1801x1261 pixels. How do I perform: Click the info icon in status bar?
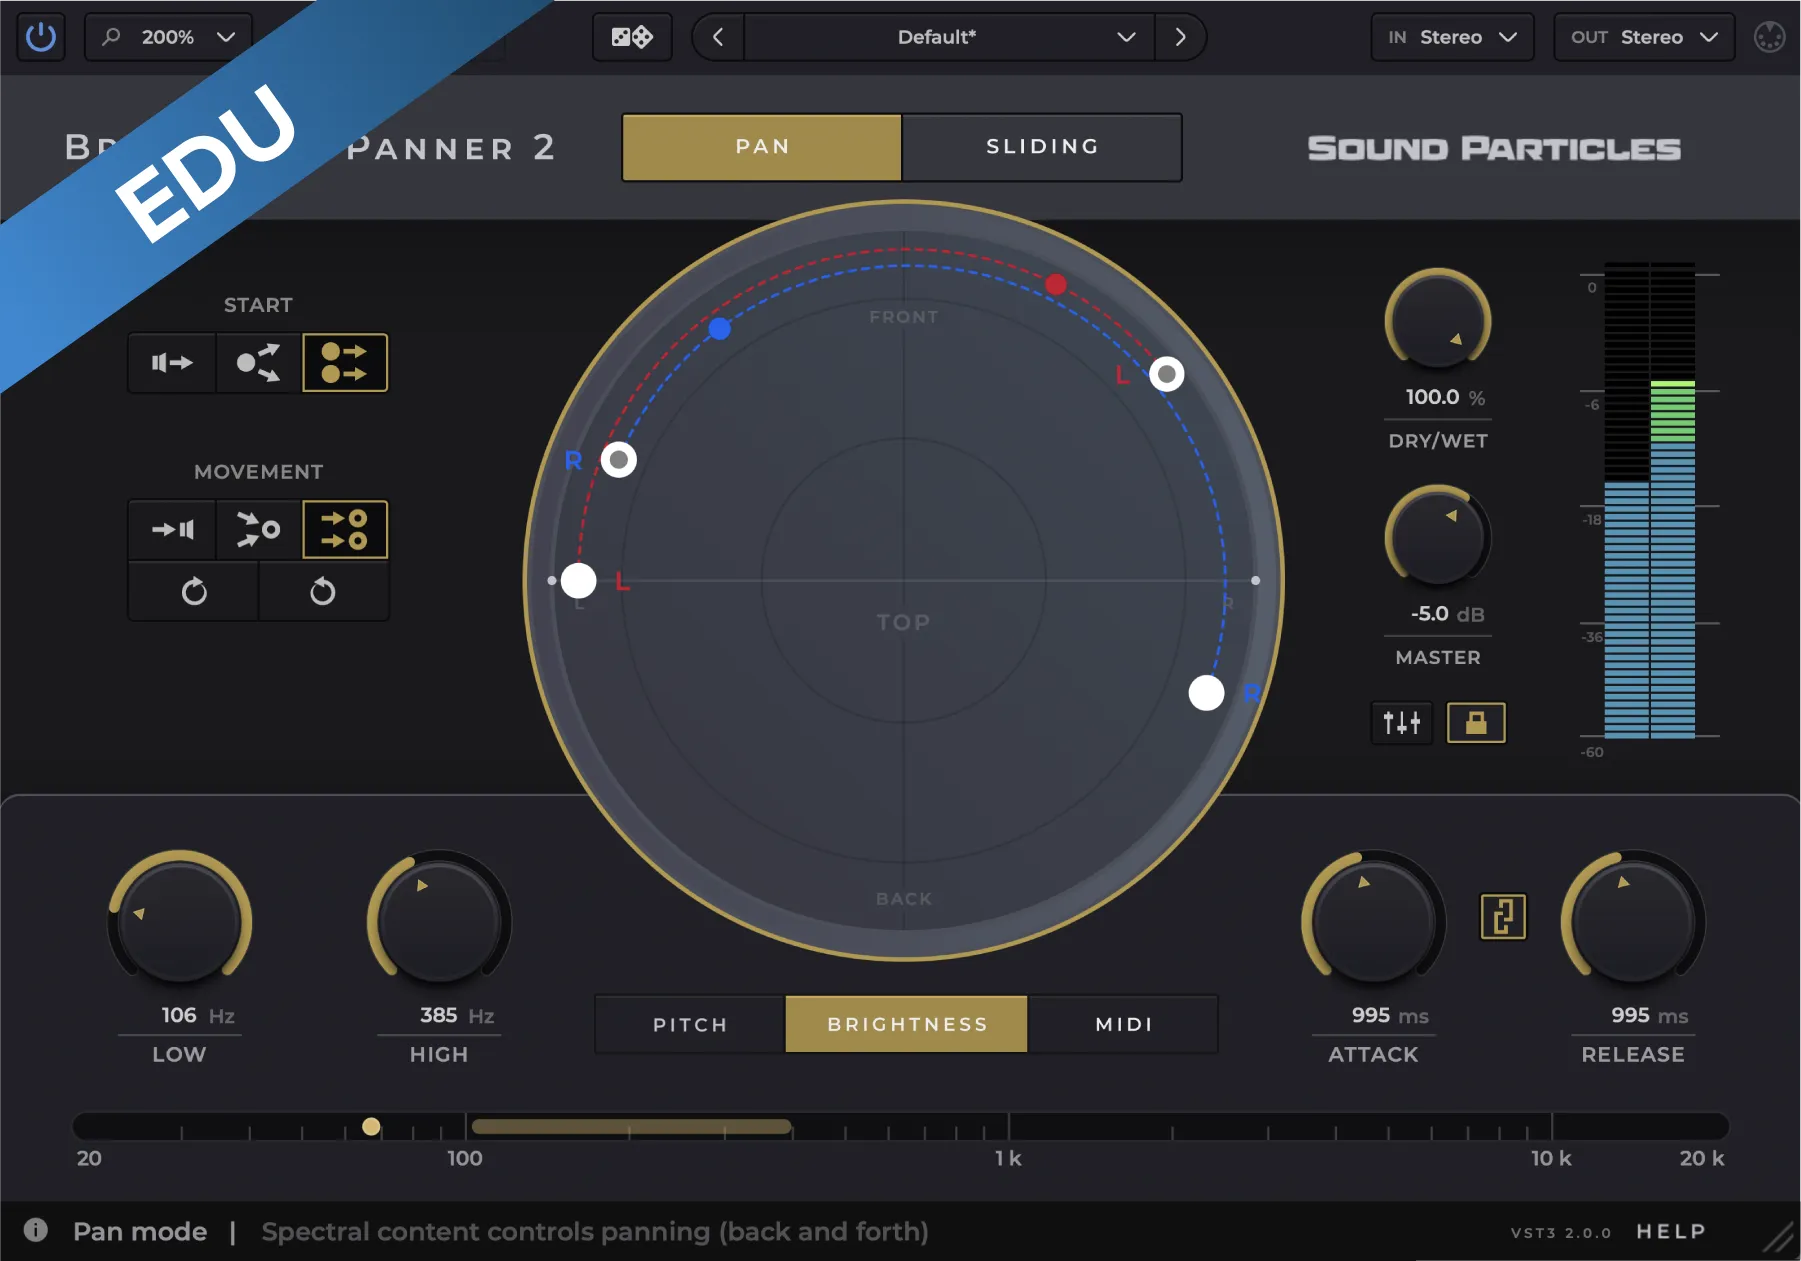click(x=36, y=1230)
